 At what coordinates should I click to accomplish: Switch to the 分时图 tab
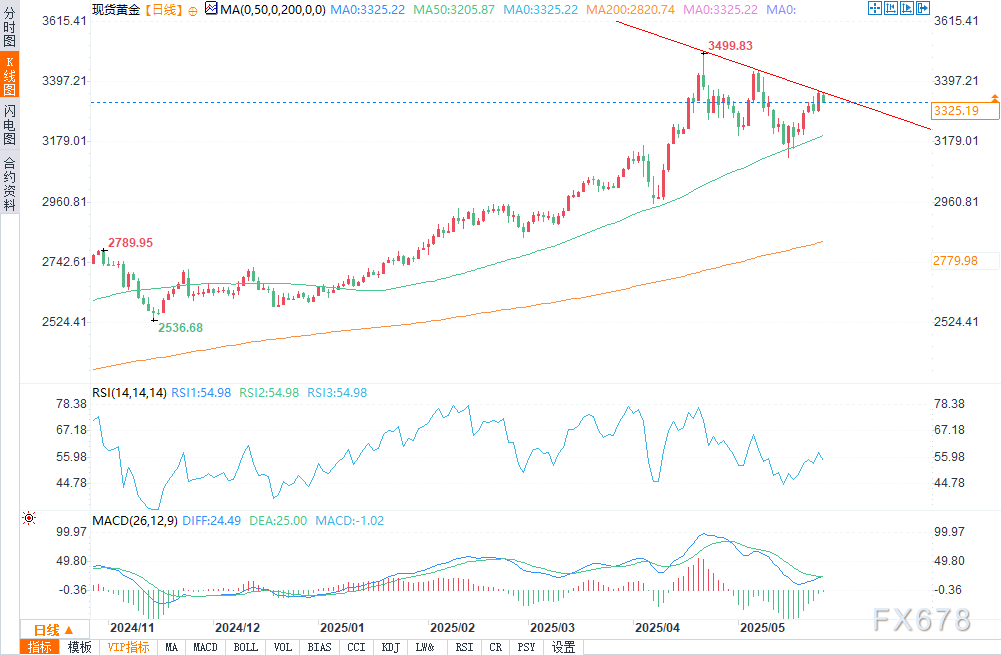pyautogui.click(x=9, y=24)
